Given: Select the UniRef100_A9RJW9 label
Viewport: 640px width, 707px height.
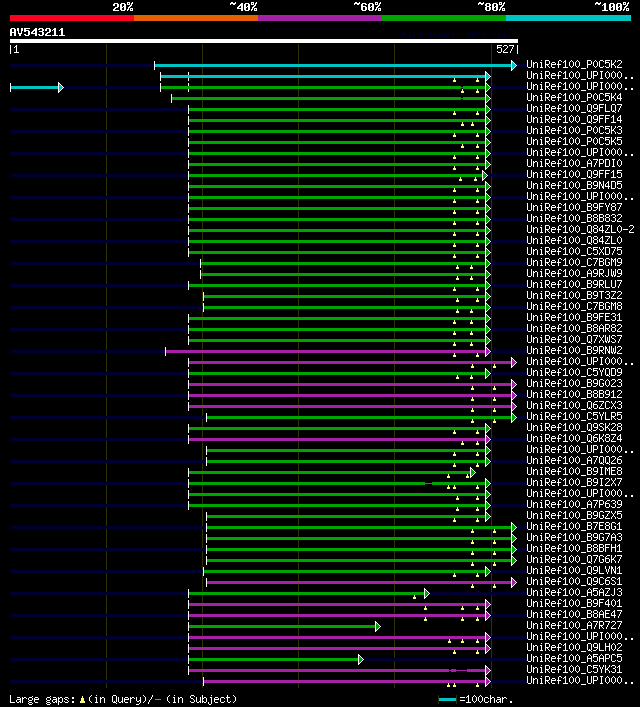Looking at the screenshot, I should click(574, 273).
